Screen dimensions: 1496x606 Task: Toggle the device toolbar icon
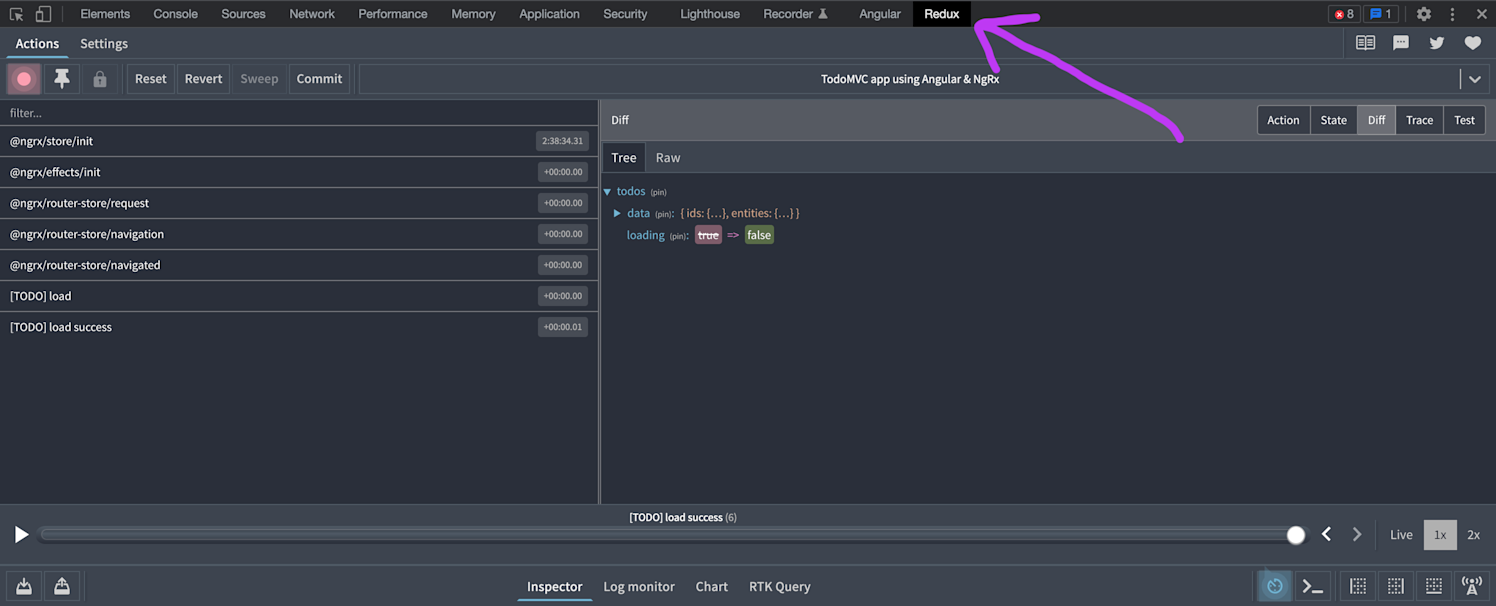tap(43, 14)
